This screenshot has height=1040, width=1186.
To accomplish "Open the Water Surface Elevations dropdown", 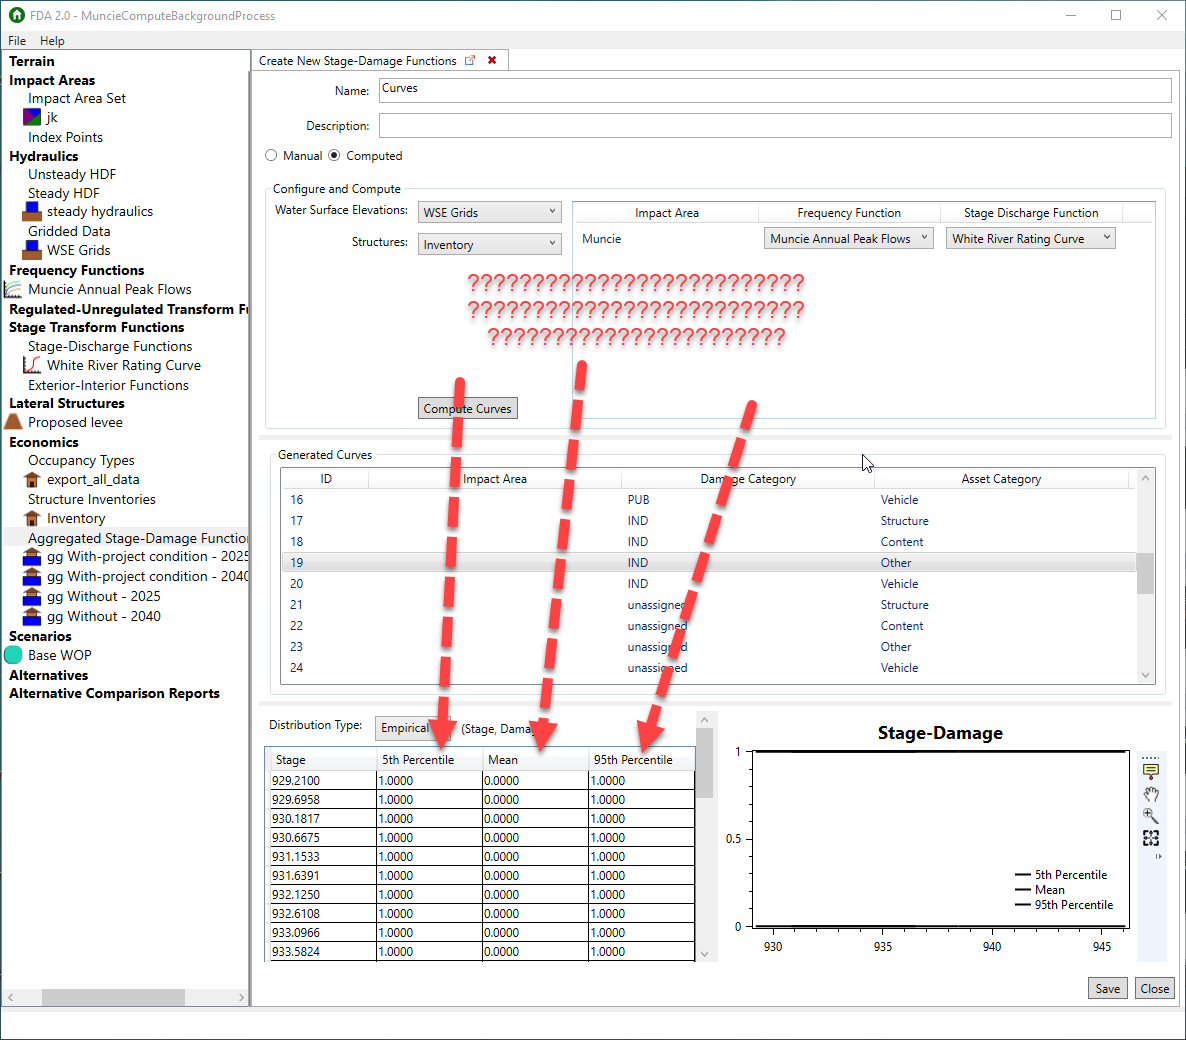I will [x=551, y=211].
